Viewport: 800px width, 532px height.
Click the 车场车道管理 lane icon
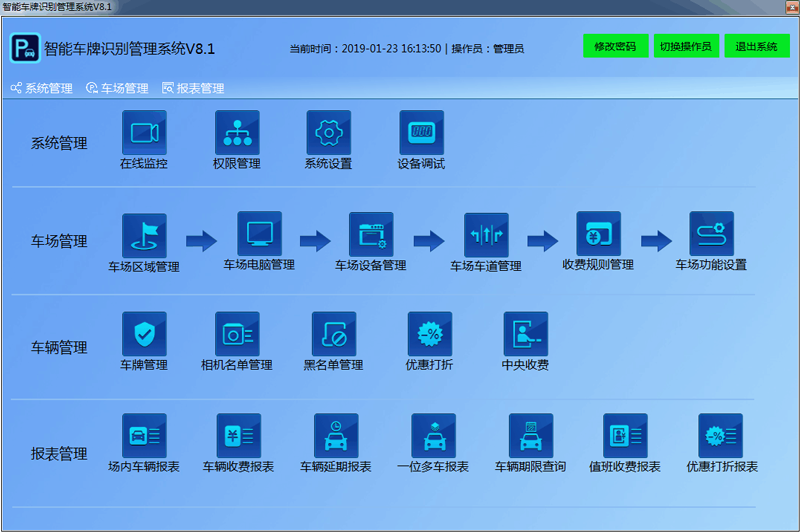pos(486,235)
